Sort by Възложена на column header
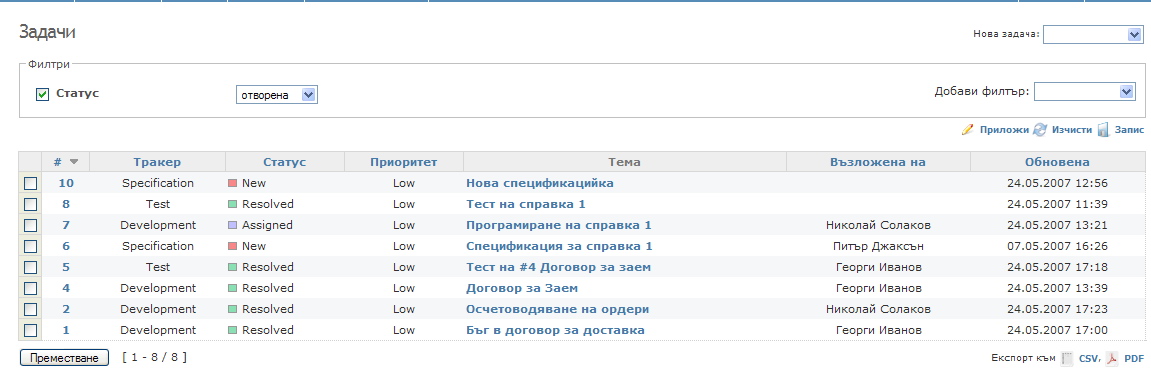Image resolution: width=1151 pixels, height=383 pixels. [x=878, y=162]
